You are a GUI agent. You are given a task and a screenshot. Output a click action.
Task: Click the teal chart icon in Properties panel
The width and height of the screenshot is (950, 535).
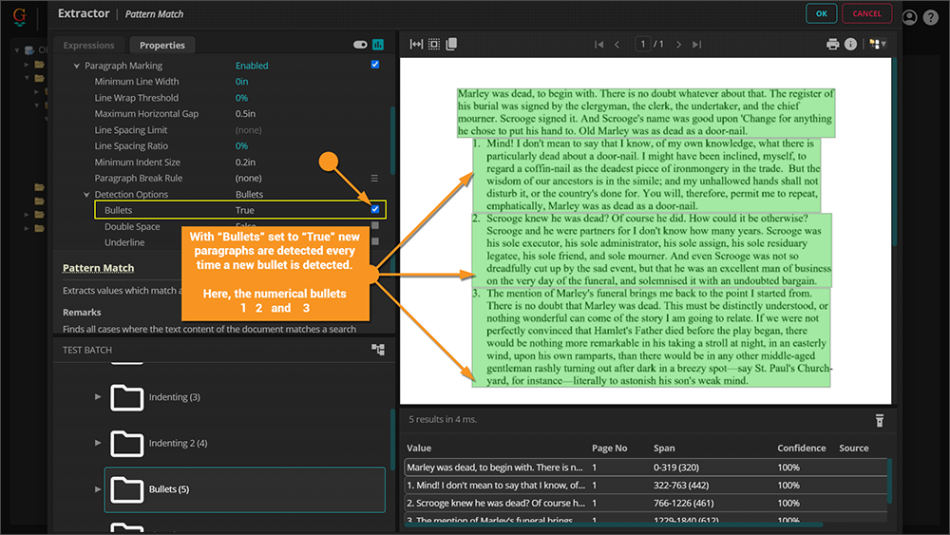click(378, 45)
